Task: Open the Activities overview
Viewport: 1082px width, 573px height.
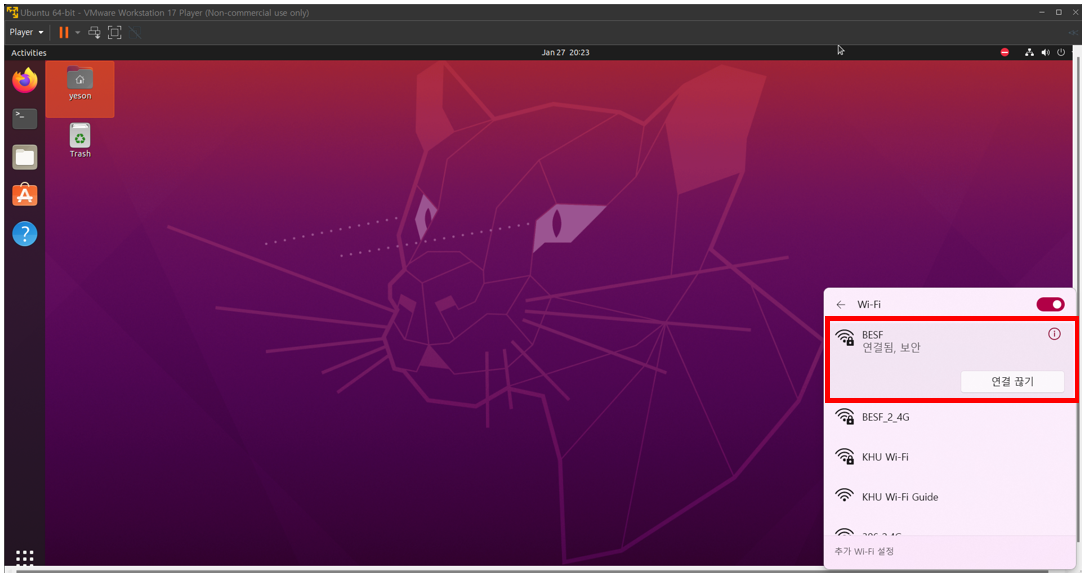Action: point(29,52)
